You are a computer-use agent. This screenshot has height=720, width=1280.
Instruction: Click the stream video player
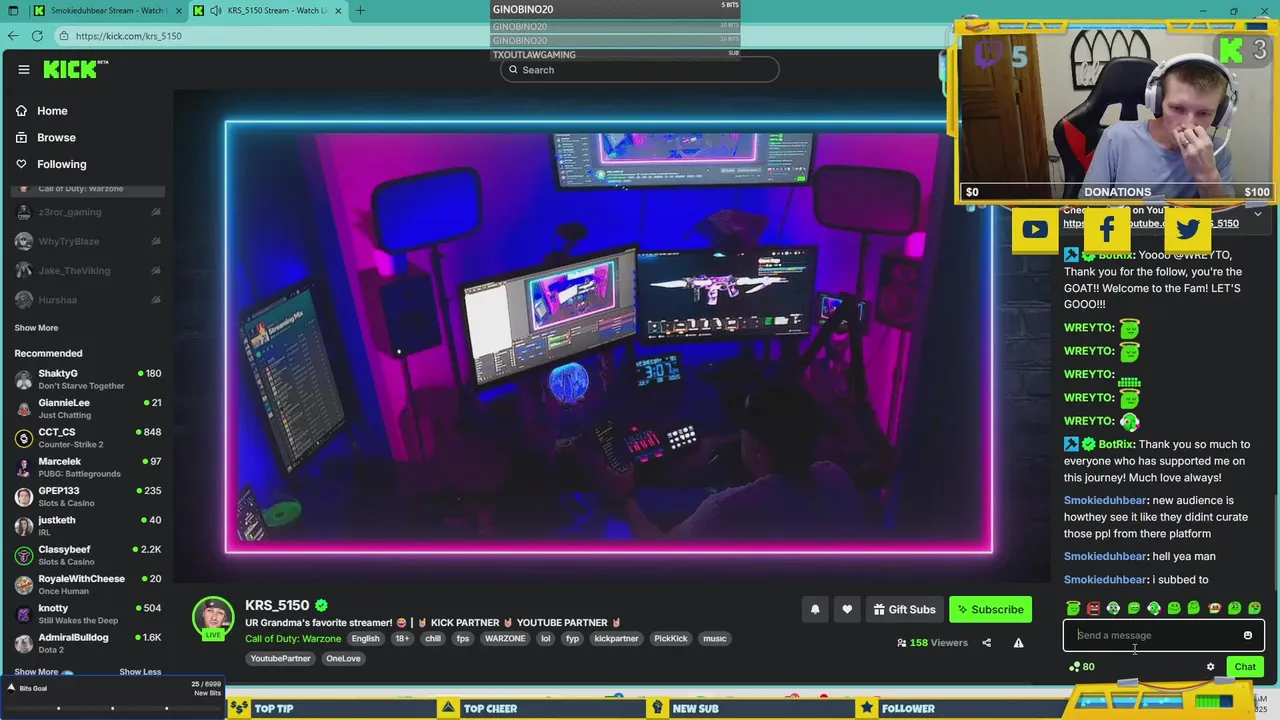tap(610, 337)
